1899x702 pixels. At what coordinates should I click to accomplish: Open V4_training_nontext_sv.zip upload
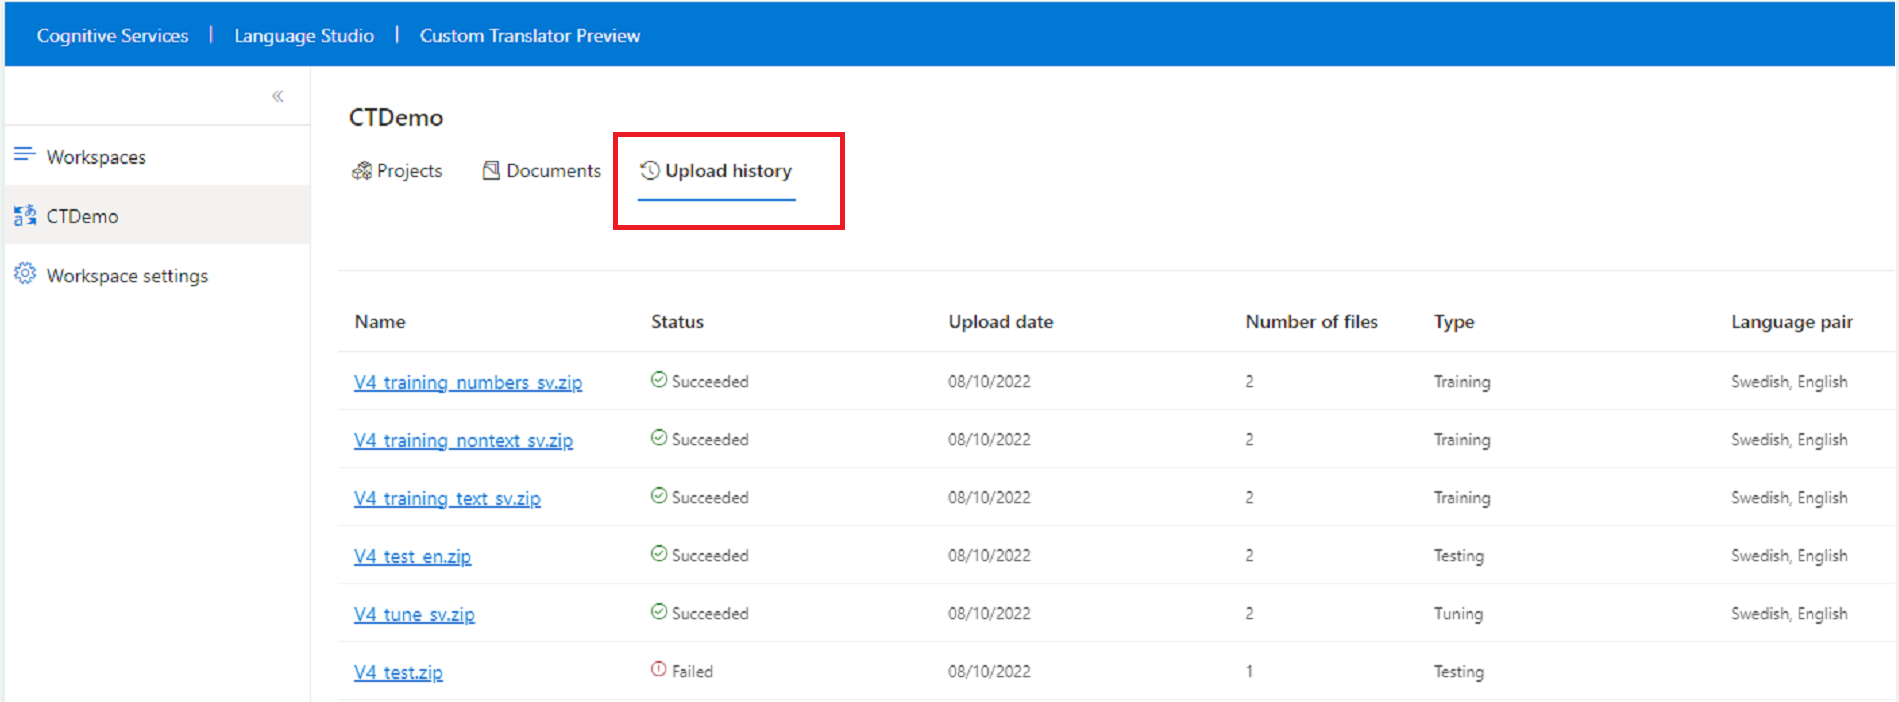(x=463, y=440)
